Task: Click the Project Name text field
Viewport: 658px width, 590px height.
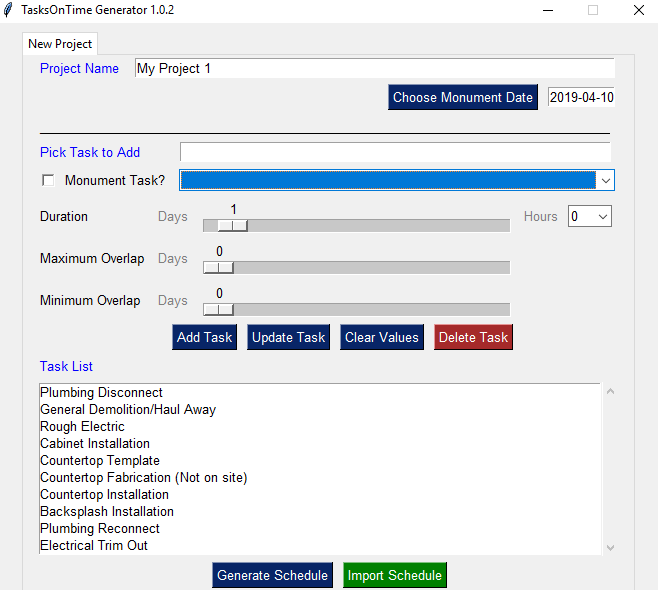Action: pos(374,69)
